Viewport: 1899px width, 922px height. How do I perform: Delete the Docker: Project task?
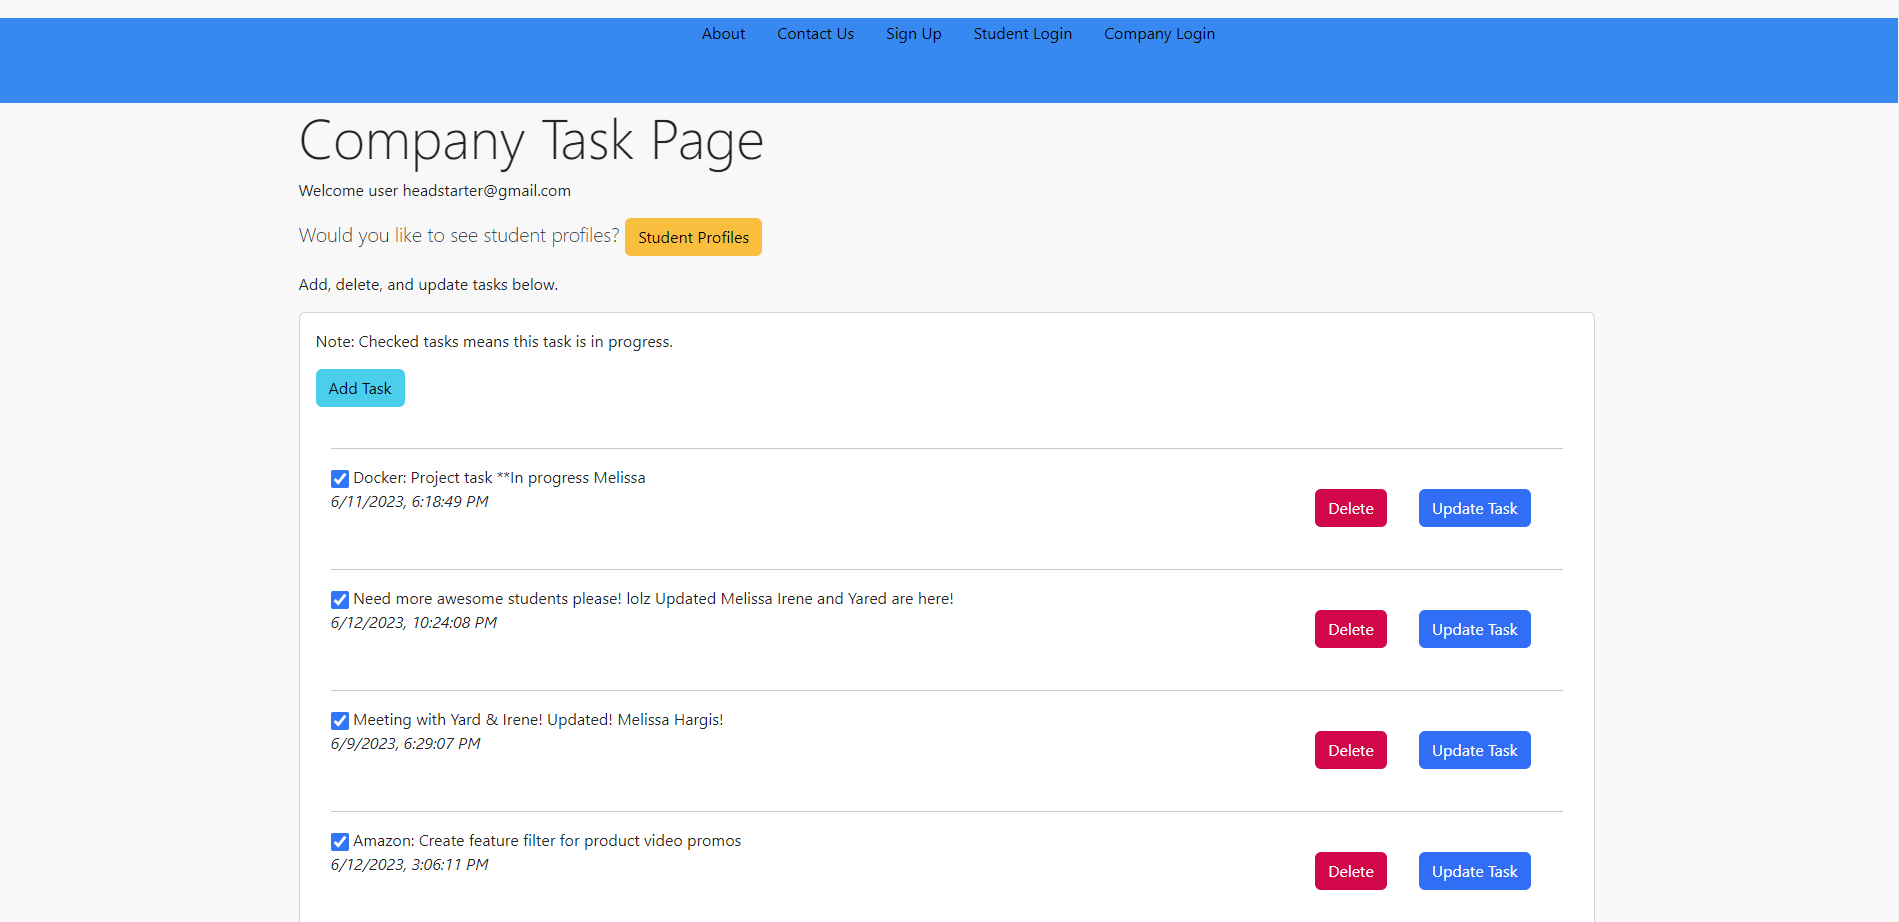click(x=1350, y=508)
